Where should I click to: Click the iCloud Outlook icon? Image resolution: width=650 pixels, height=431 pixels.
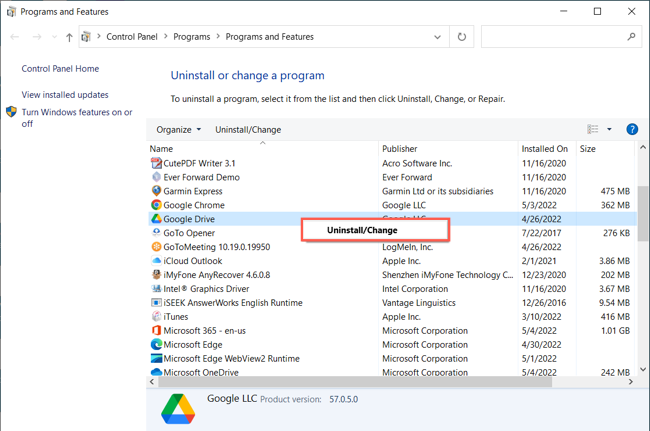[x=156, y=261]
